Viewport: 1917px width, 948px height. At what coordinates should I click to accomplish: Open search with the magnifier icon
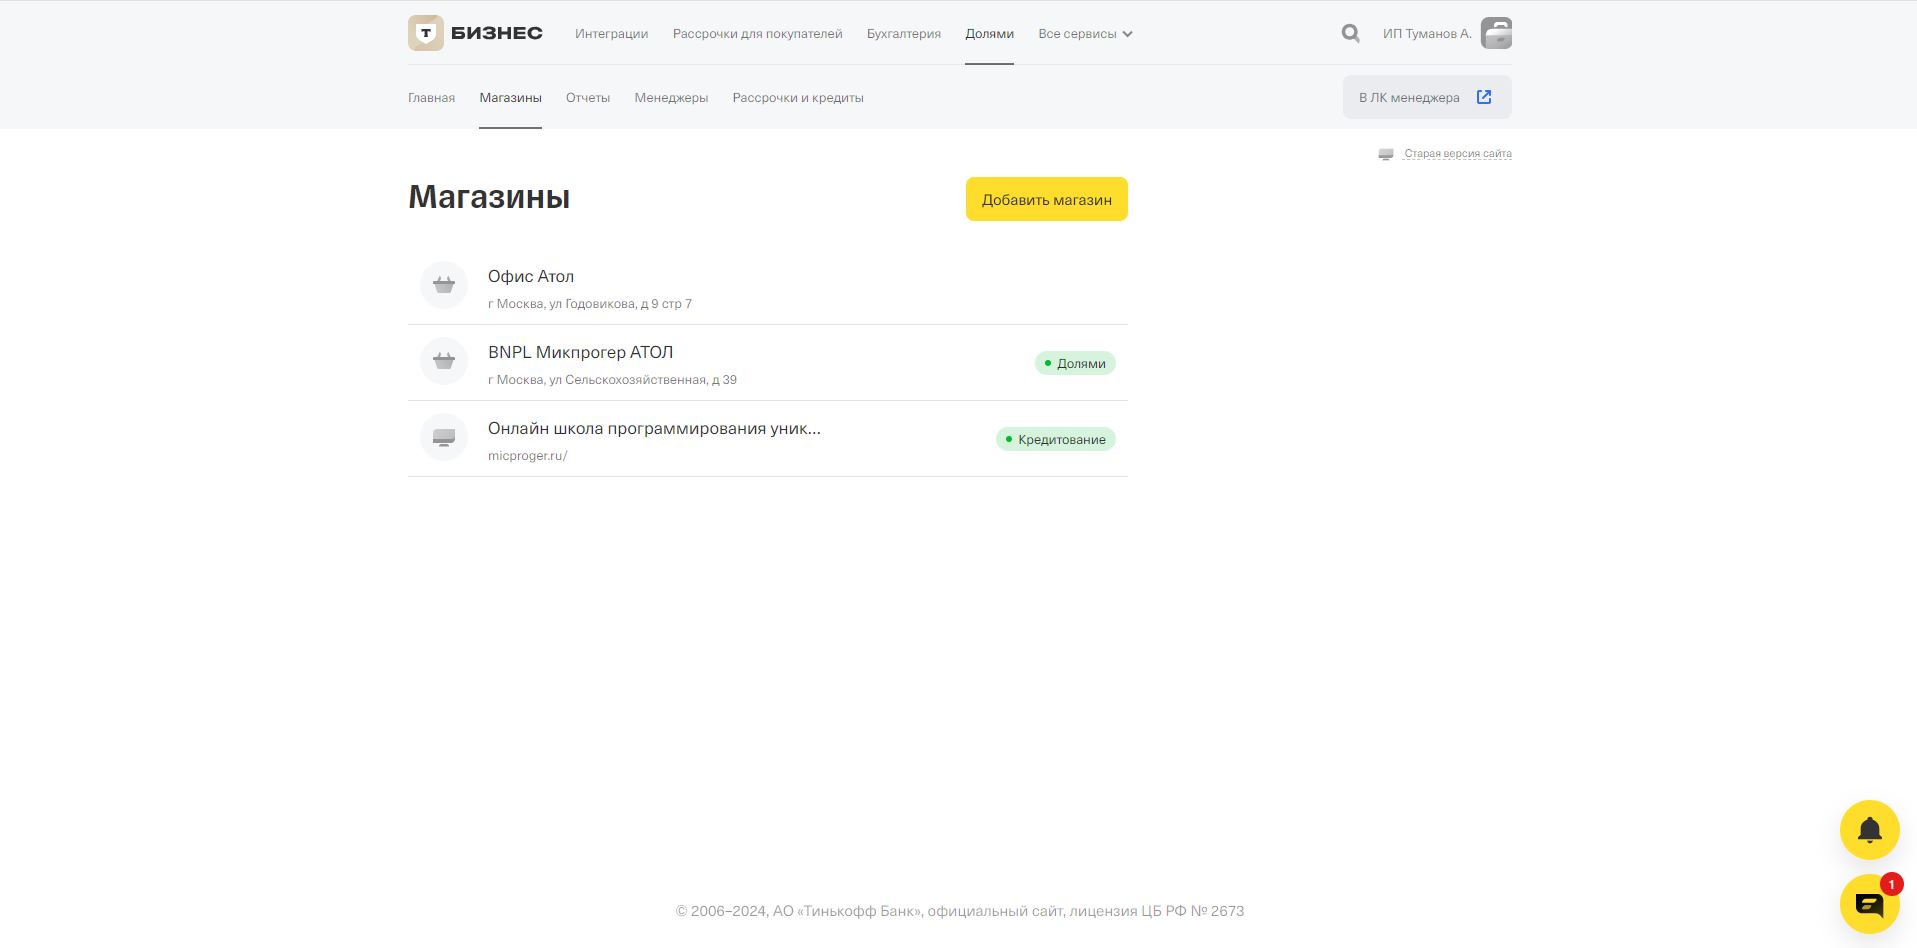click(x=1350, y=33)
